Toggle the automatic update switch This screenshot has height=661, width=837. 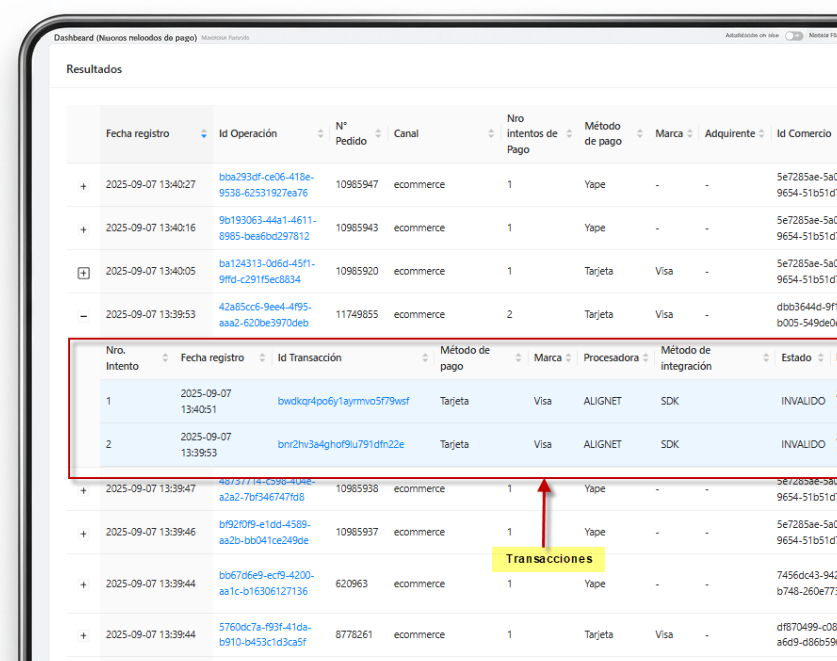(x=793, y=35)
